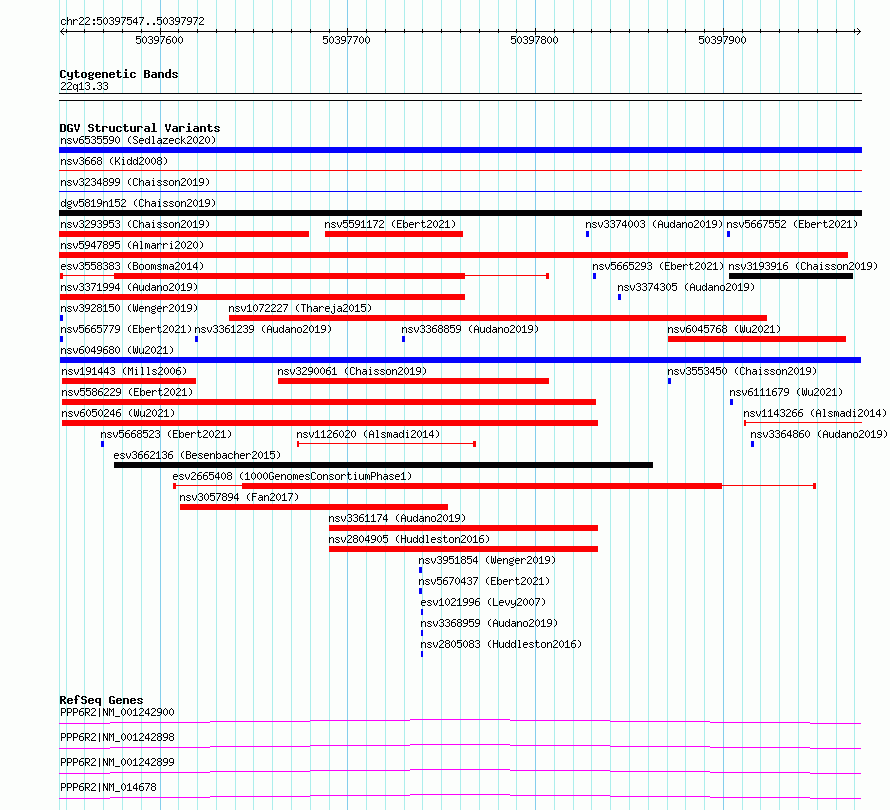Click nsv3290061 (Chaisson2019) label

click(x=352, y=371)
